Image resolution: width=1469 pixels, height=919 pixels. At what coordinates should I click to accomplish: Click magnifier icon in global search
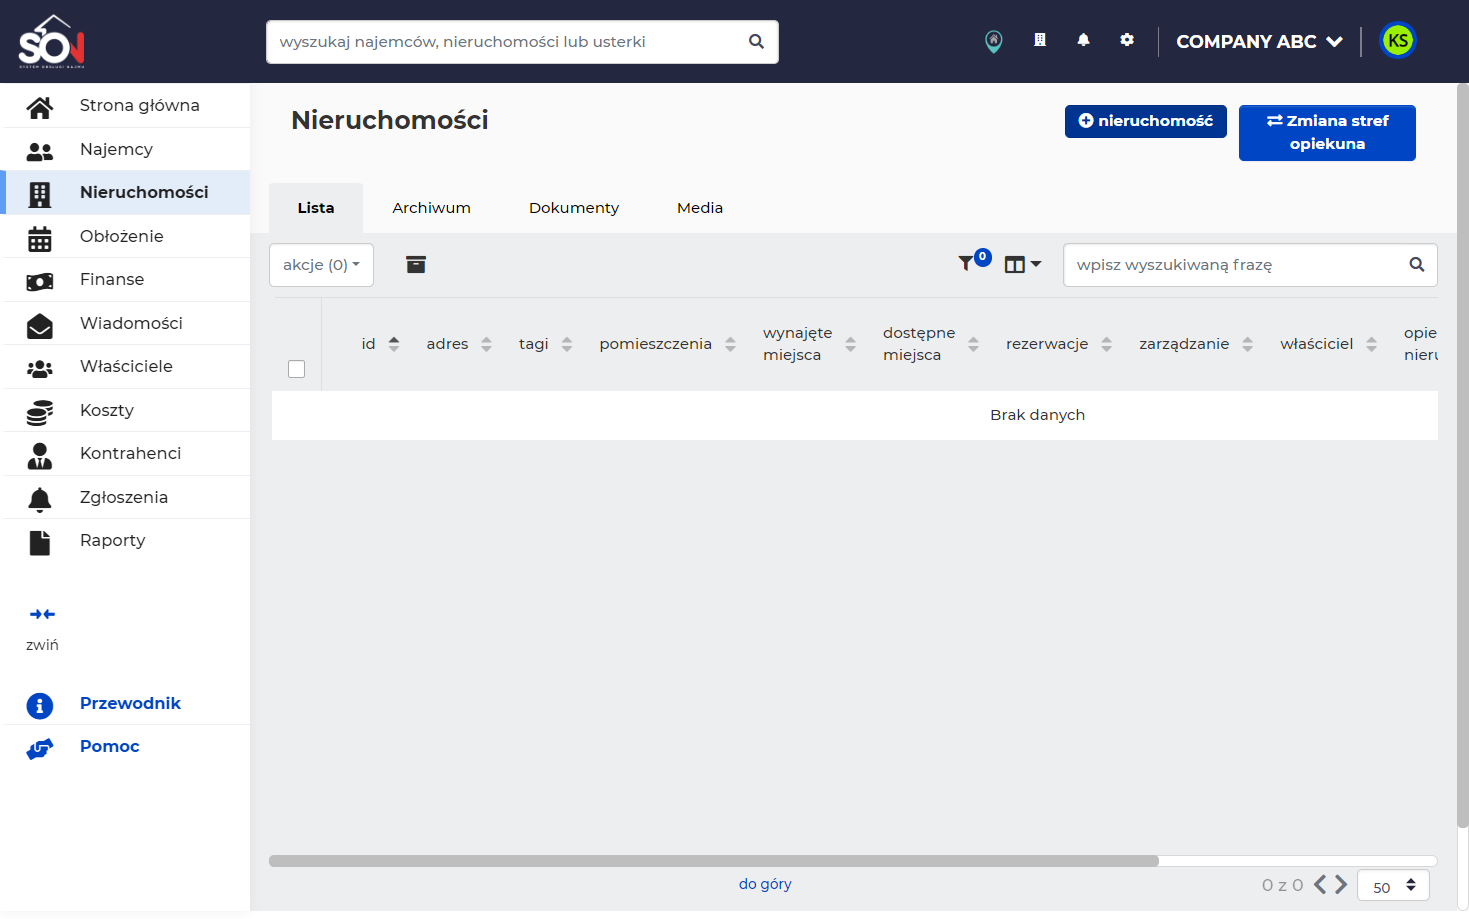click(756, 42)
